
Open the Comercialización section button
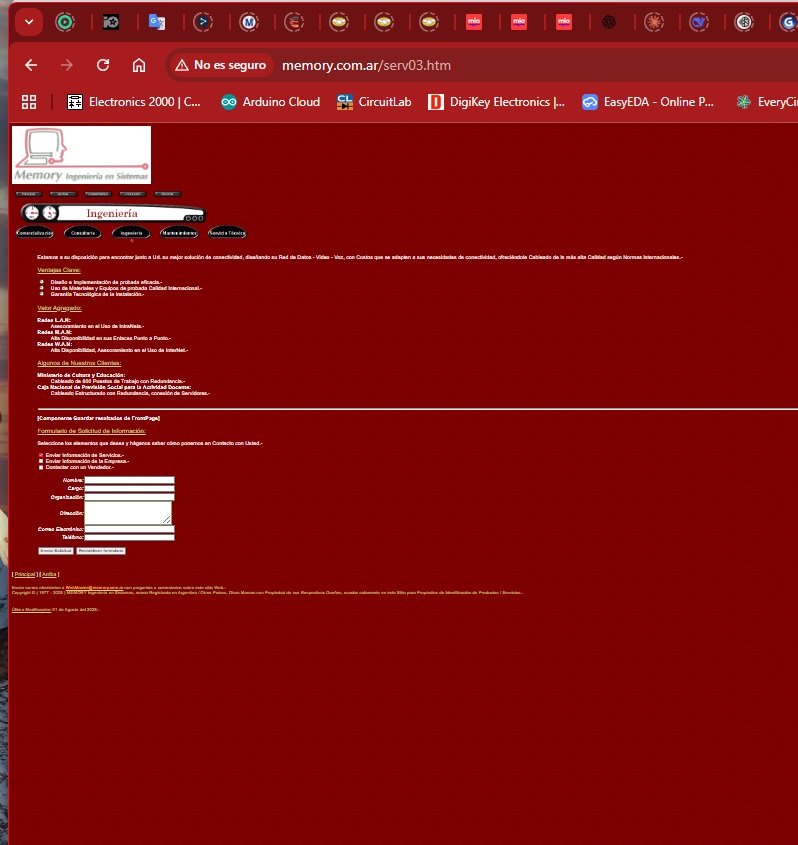[34, 233]
